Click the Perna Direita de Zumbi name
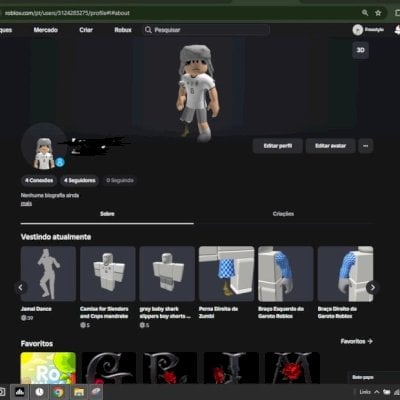Image resolution: width=400 pixels, height=400 pixels. pos(218,312)
